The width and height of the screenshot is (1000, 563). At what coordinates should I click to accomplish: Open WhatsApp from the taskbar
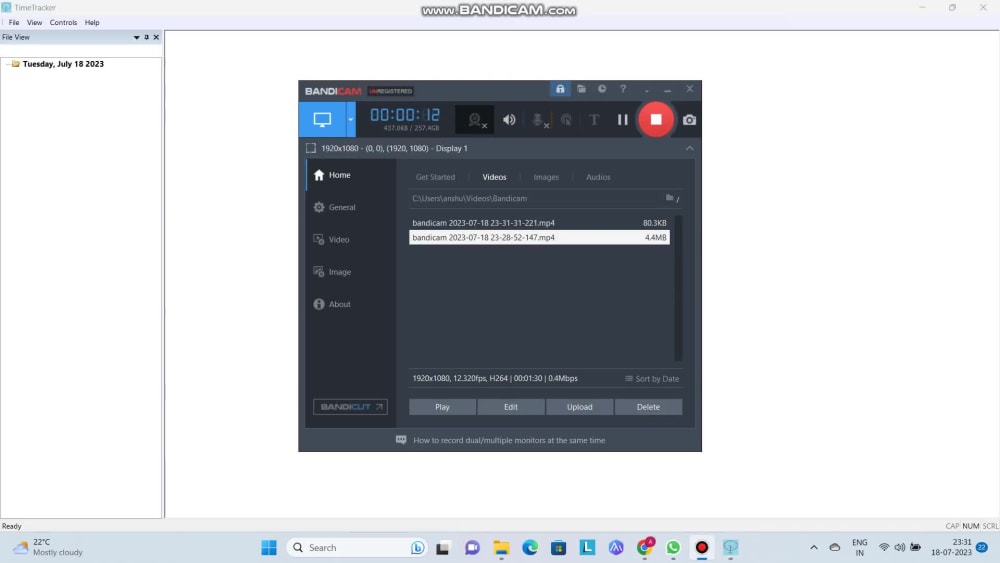pos(673,548)
